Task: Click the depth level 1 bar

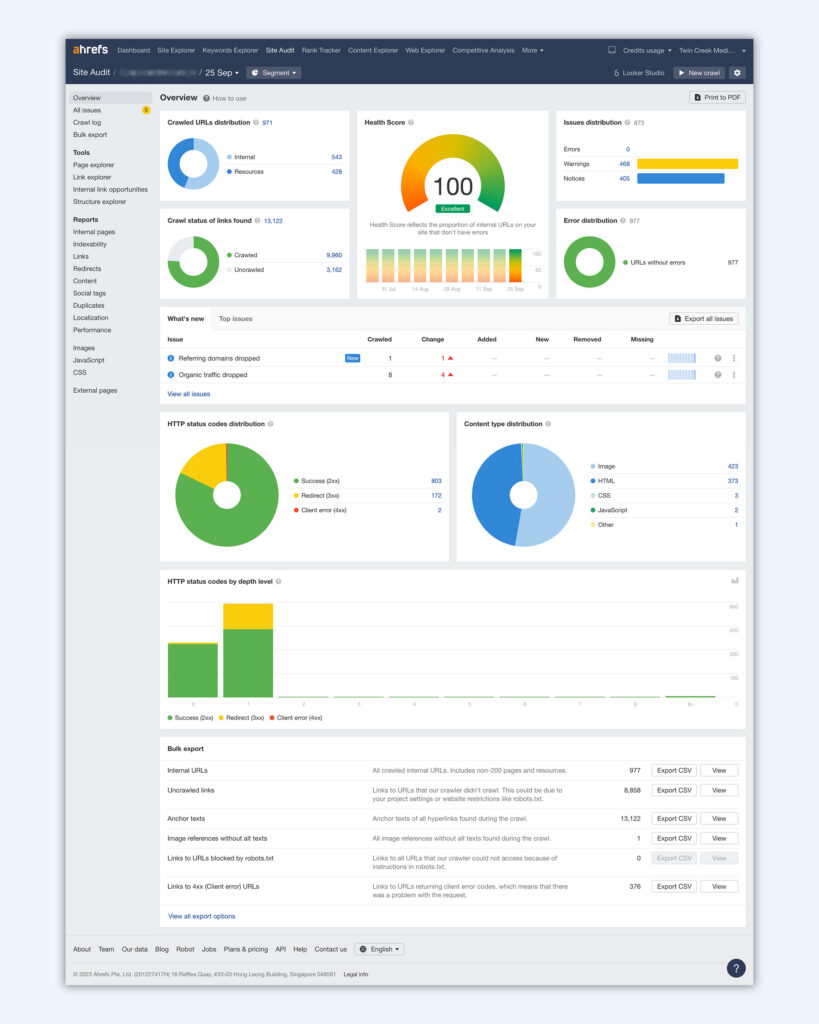Action: pyautogui.click(x=248, y=650)
